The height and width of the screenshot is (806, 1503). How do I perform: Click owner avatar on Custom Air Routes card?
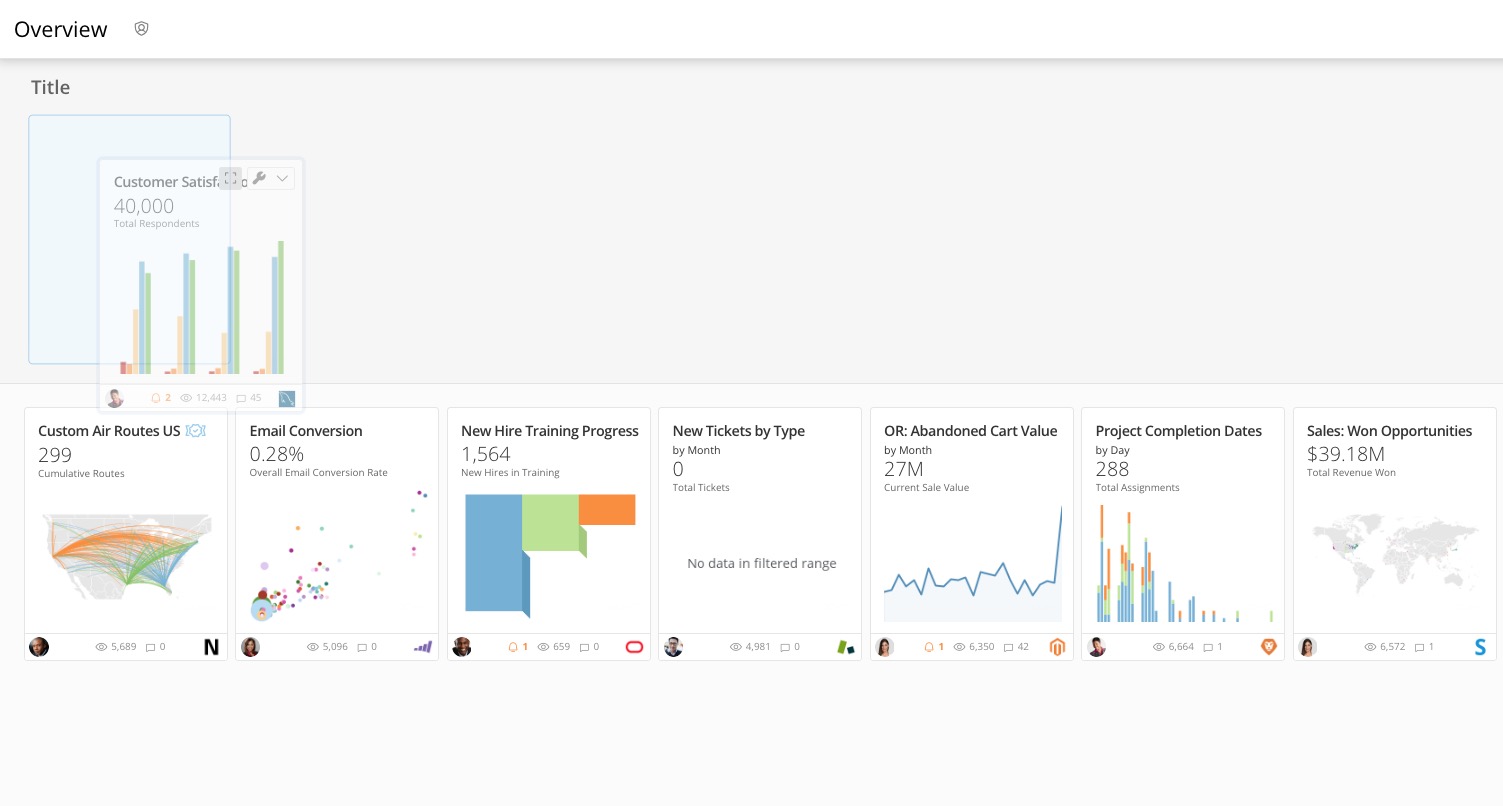39,647
